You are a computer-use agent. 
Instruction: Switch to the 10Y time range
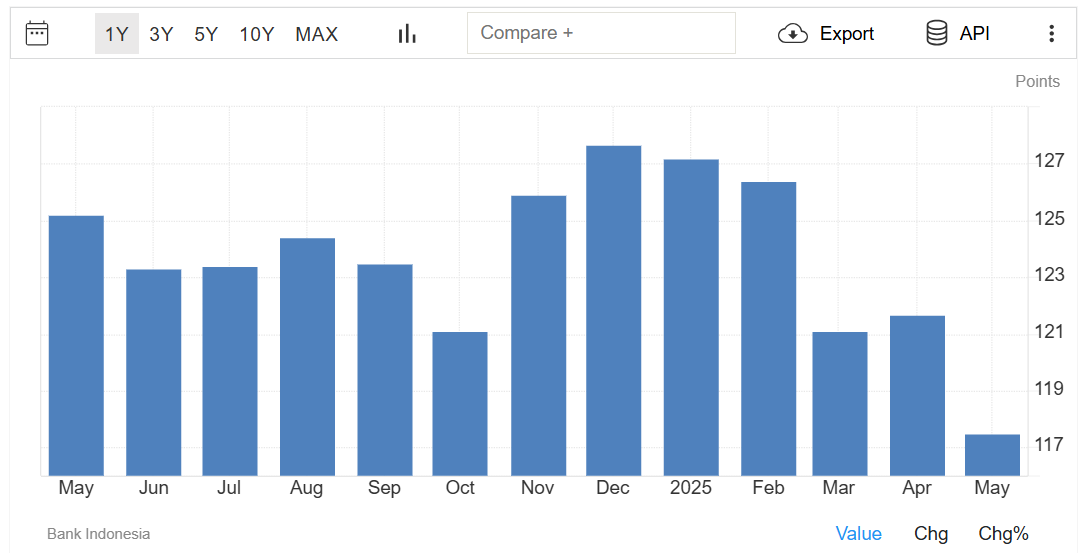point(257,34)
